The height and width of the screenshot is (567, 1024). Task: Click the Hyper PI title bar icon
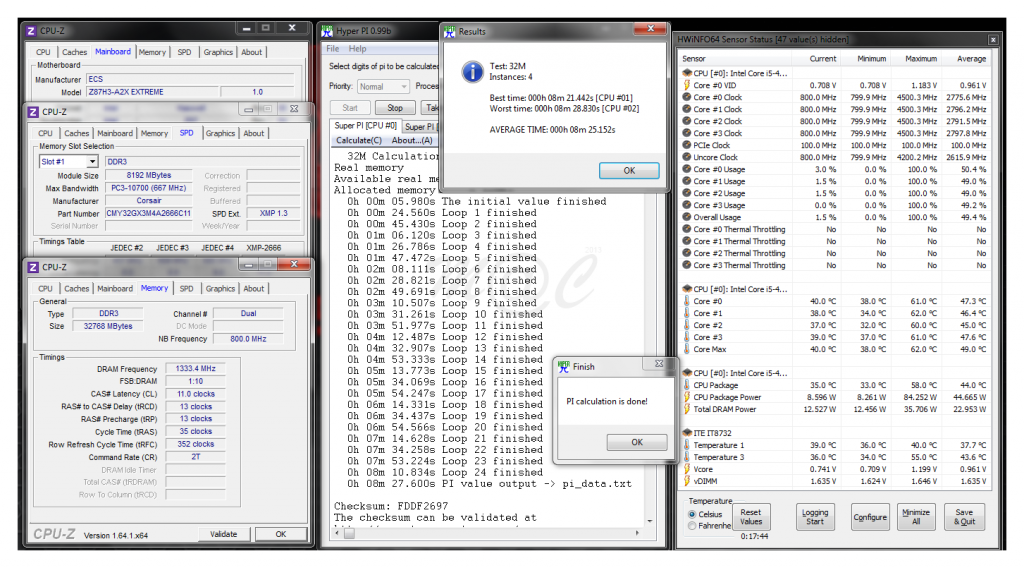pos(328,31)
